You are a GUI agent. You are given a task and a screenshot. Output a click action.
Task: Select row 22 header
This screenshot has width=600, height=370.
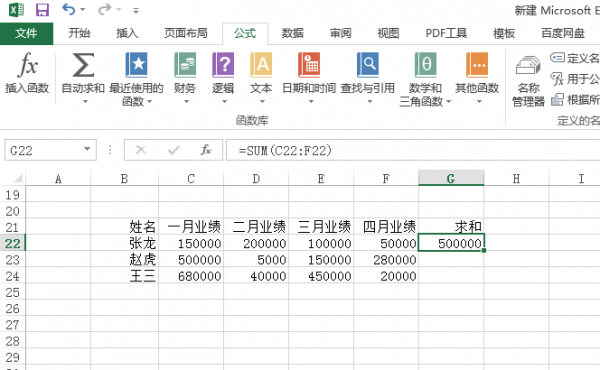13,243
